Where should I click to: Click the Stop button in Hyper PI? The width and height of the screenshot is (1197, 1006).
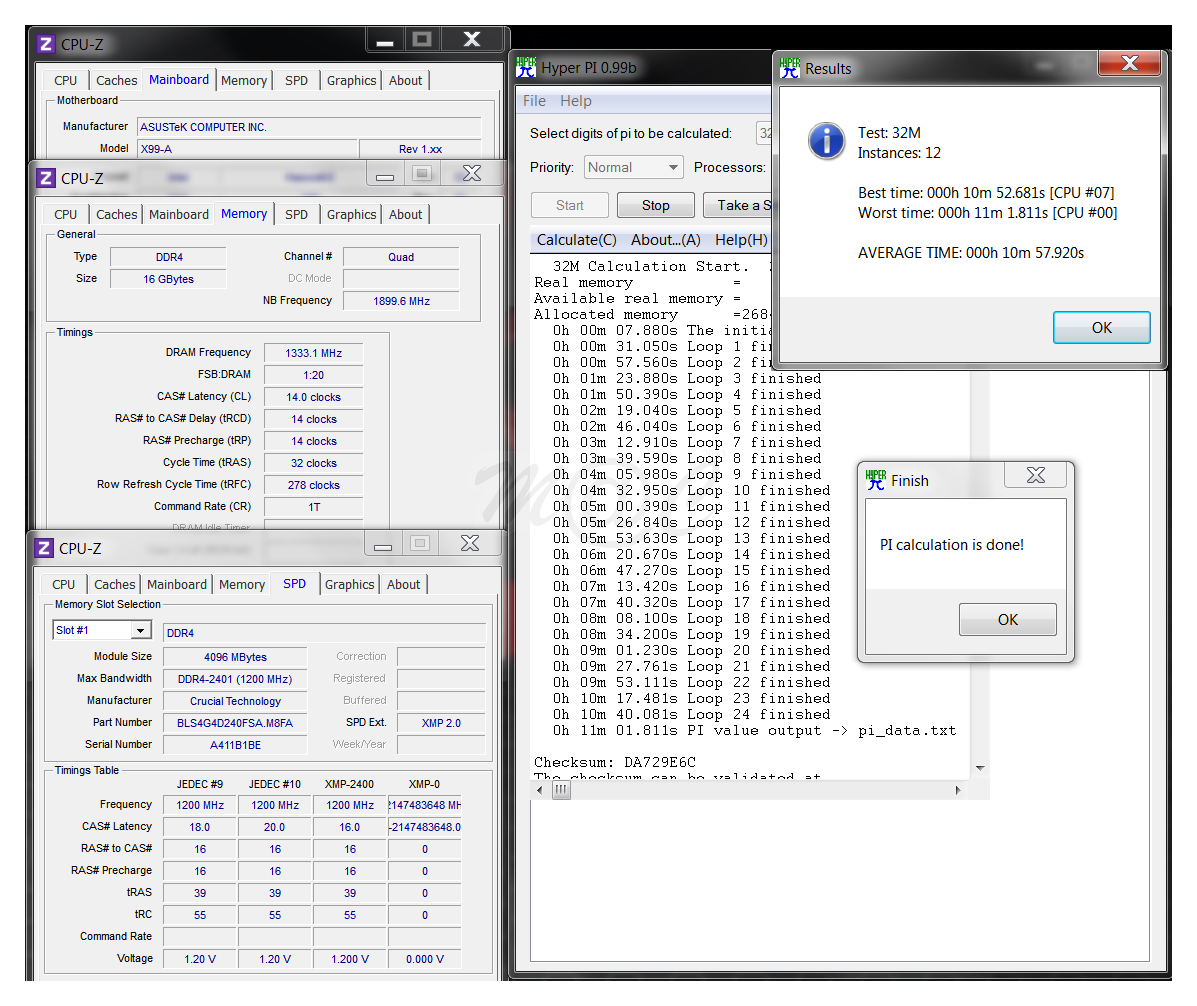(656, 205)
